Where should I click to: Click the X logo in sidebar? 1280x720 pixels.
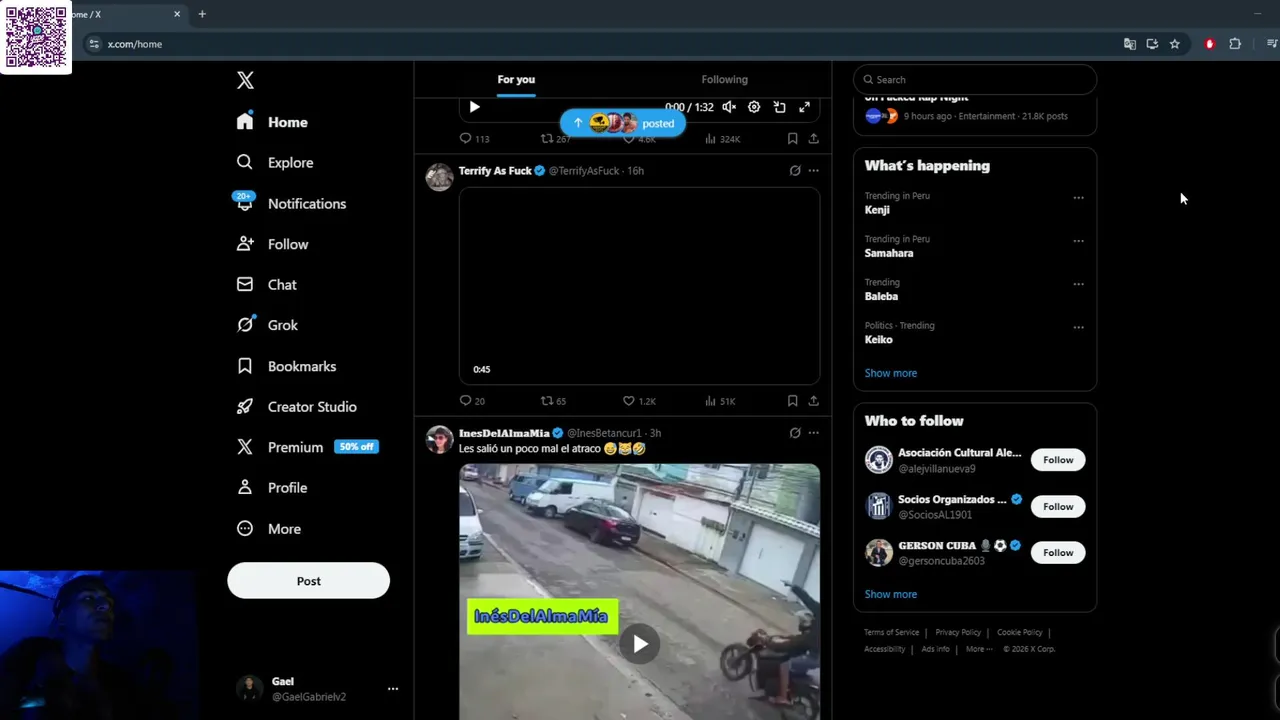(x=245, y=81)
